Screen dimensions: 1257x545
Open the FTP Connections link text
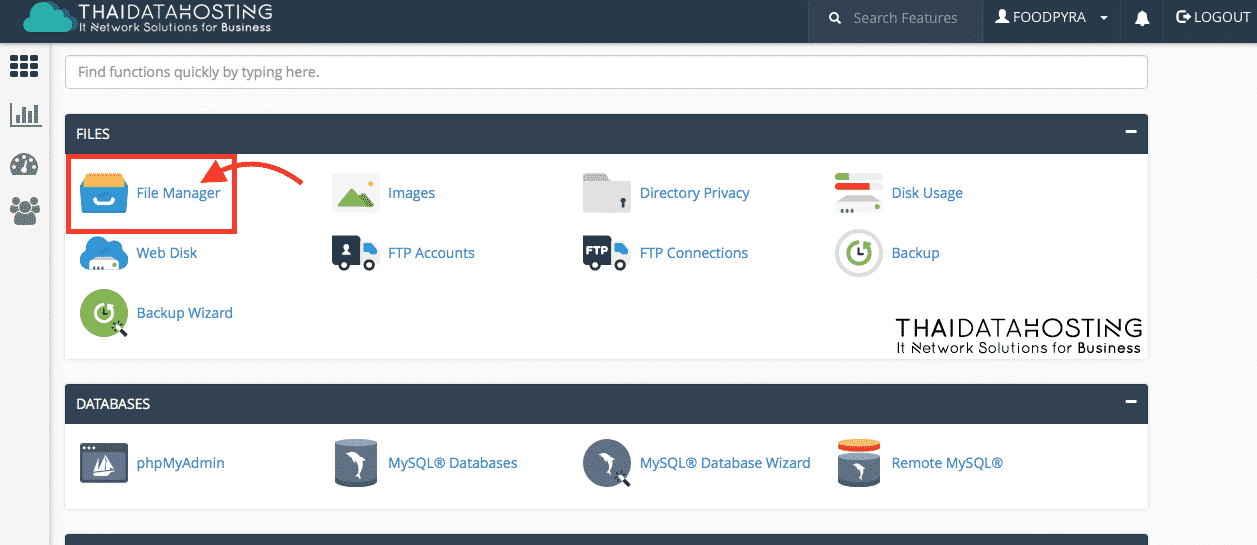pyautogui.click(x=694, y=253)
